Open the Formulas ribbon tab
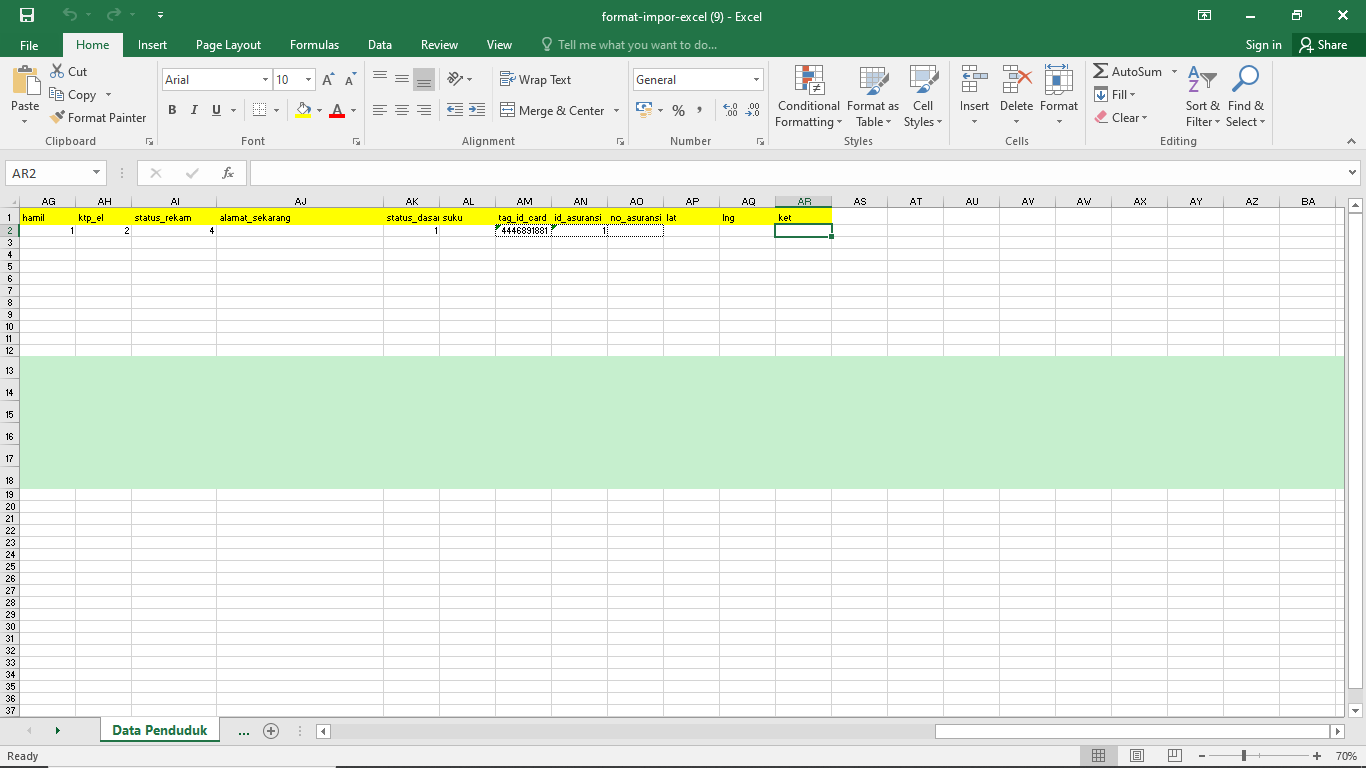Image resolution: width=1366 pixels, height=768 pixels. tap(314, 45)
